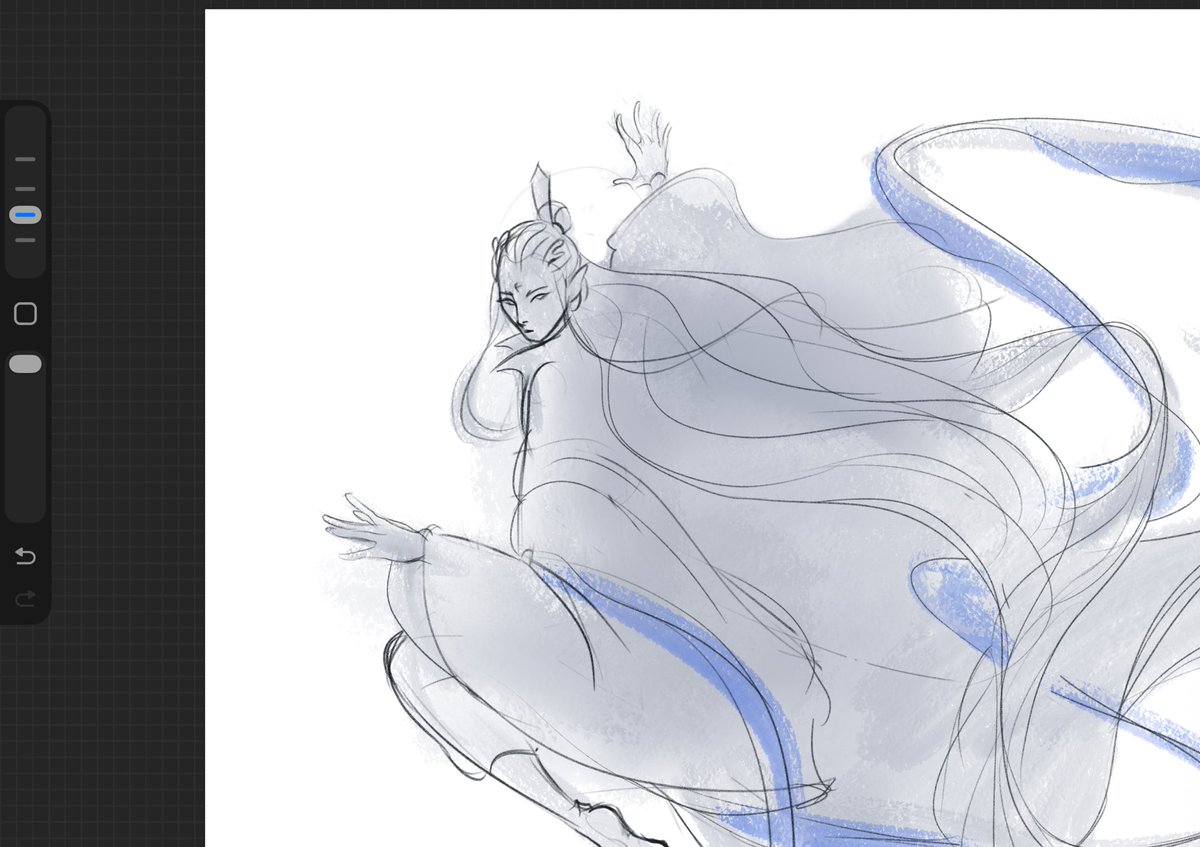This screenshot has width=1200, height=847.
Task: Select brush size notch below blue handle
Action: (x=25, y=240)
